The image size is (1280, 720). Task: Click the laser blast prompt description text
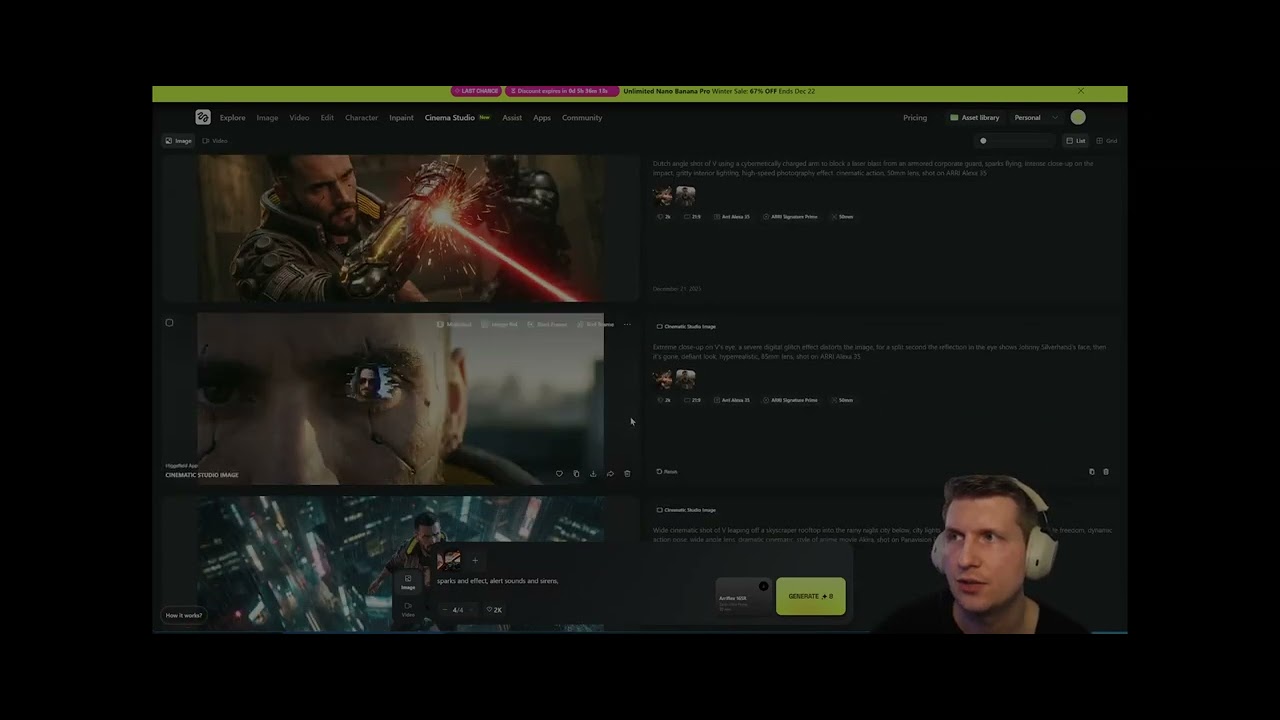tap(873, 168)
